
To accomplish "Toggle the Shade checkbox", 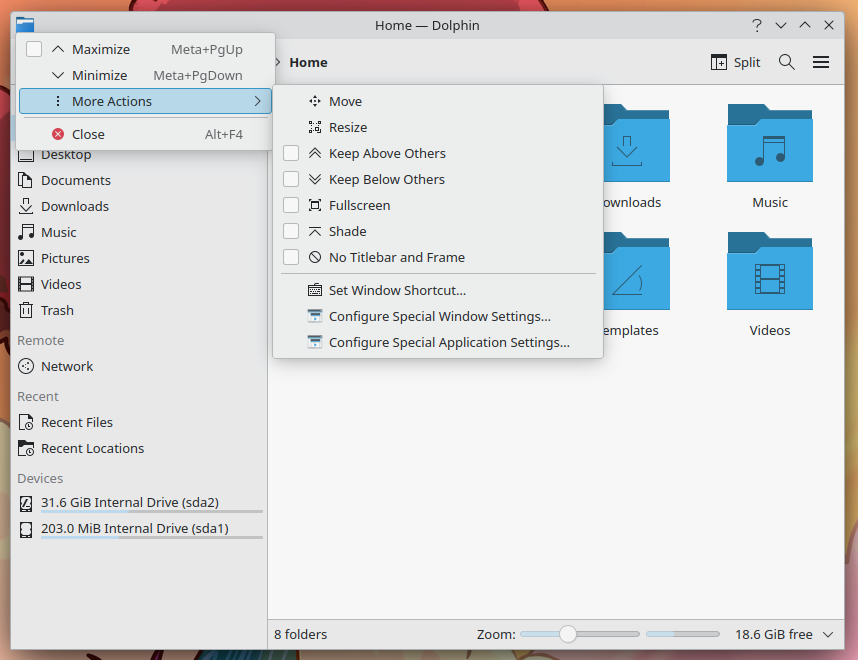I will point(291,231).
